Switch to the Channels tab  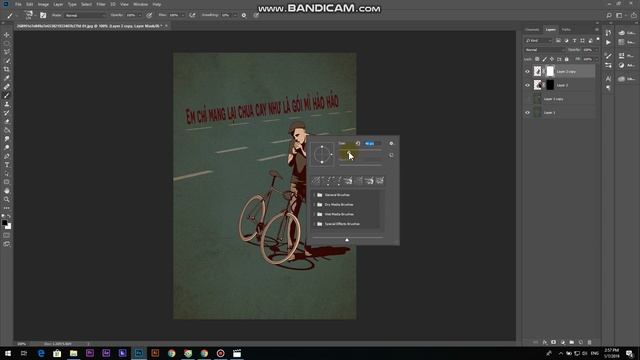point(532,30)
